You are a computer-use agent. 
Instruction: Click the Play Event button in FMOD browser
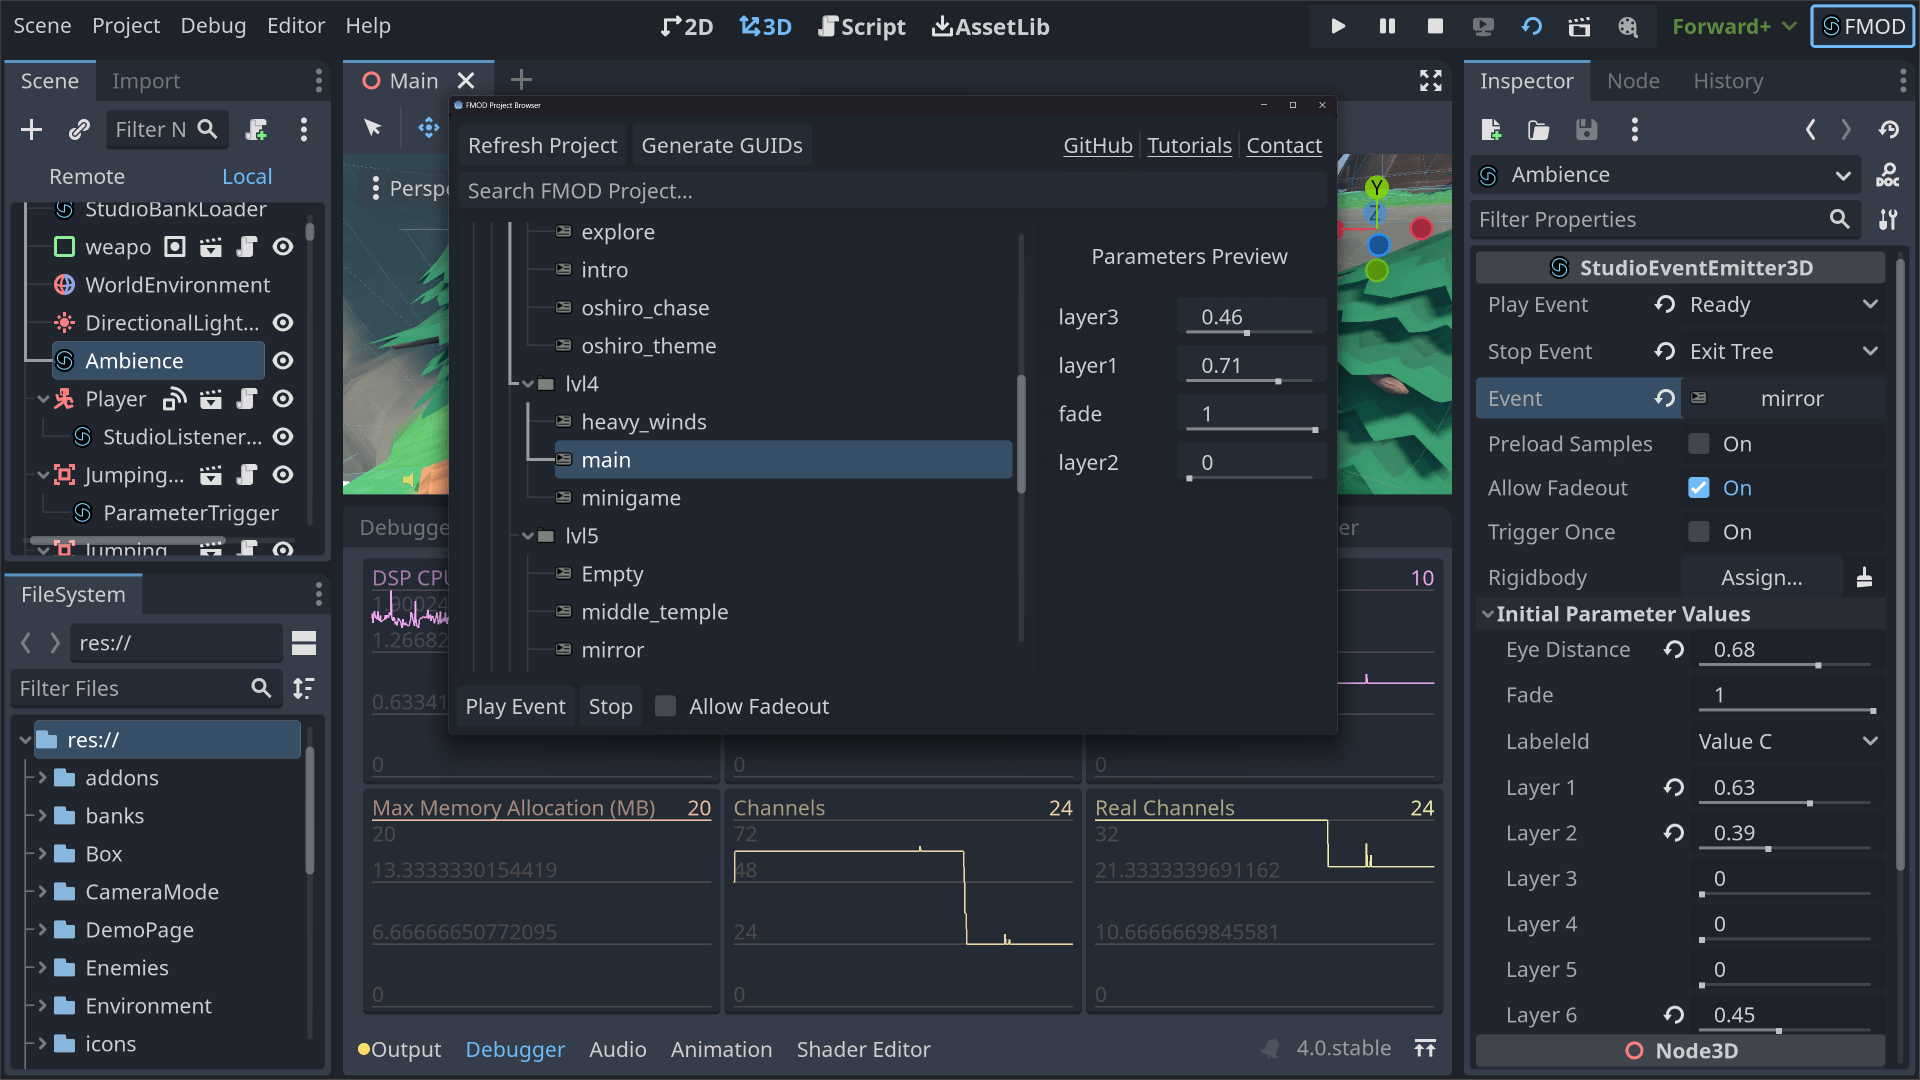click(x=515, y=706)
